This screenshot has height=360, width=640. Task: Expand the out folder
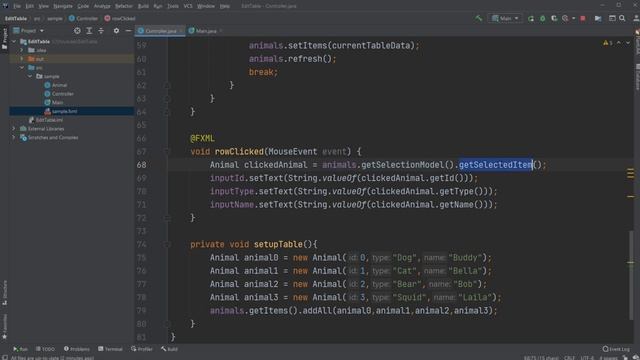tap(22, 59)
